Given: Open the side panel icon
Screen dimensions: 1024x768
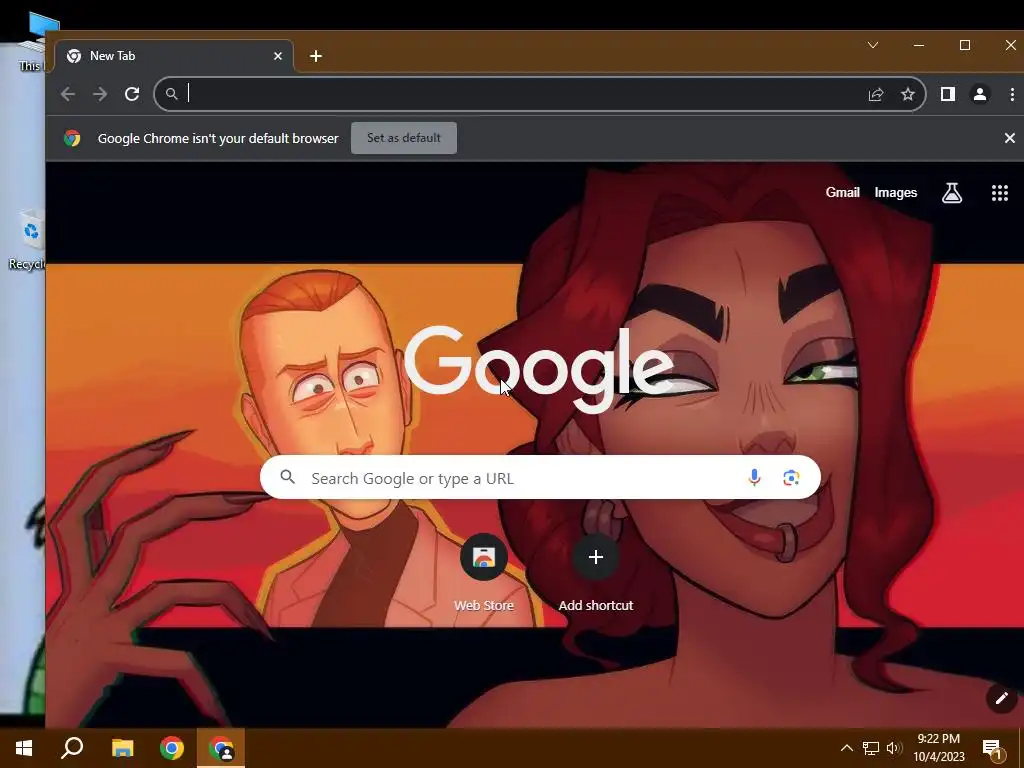Looking at the screenshot, I should pyautogui.click(x=948, y=95).
